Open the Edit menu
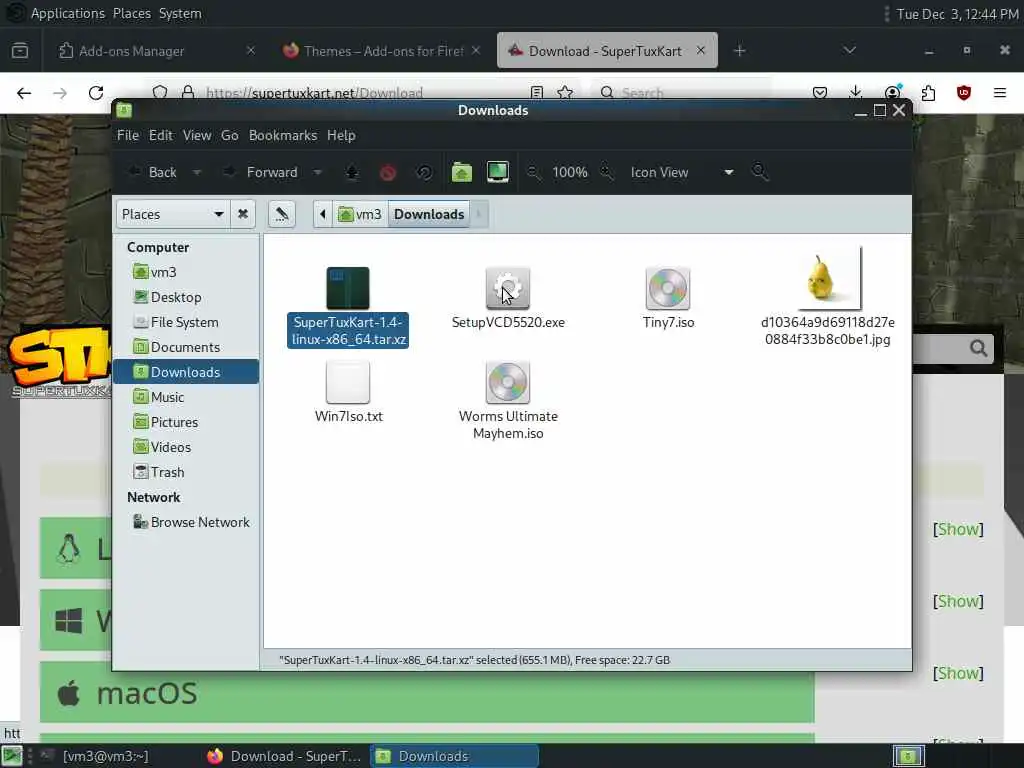This screenshot has height=768, width=1024. point(161,135)
